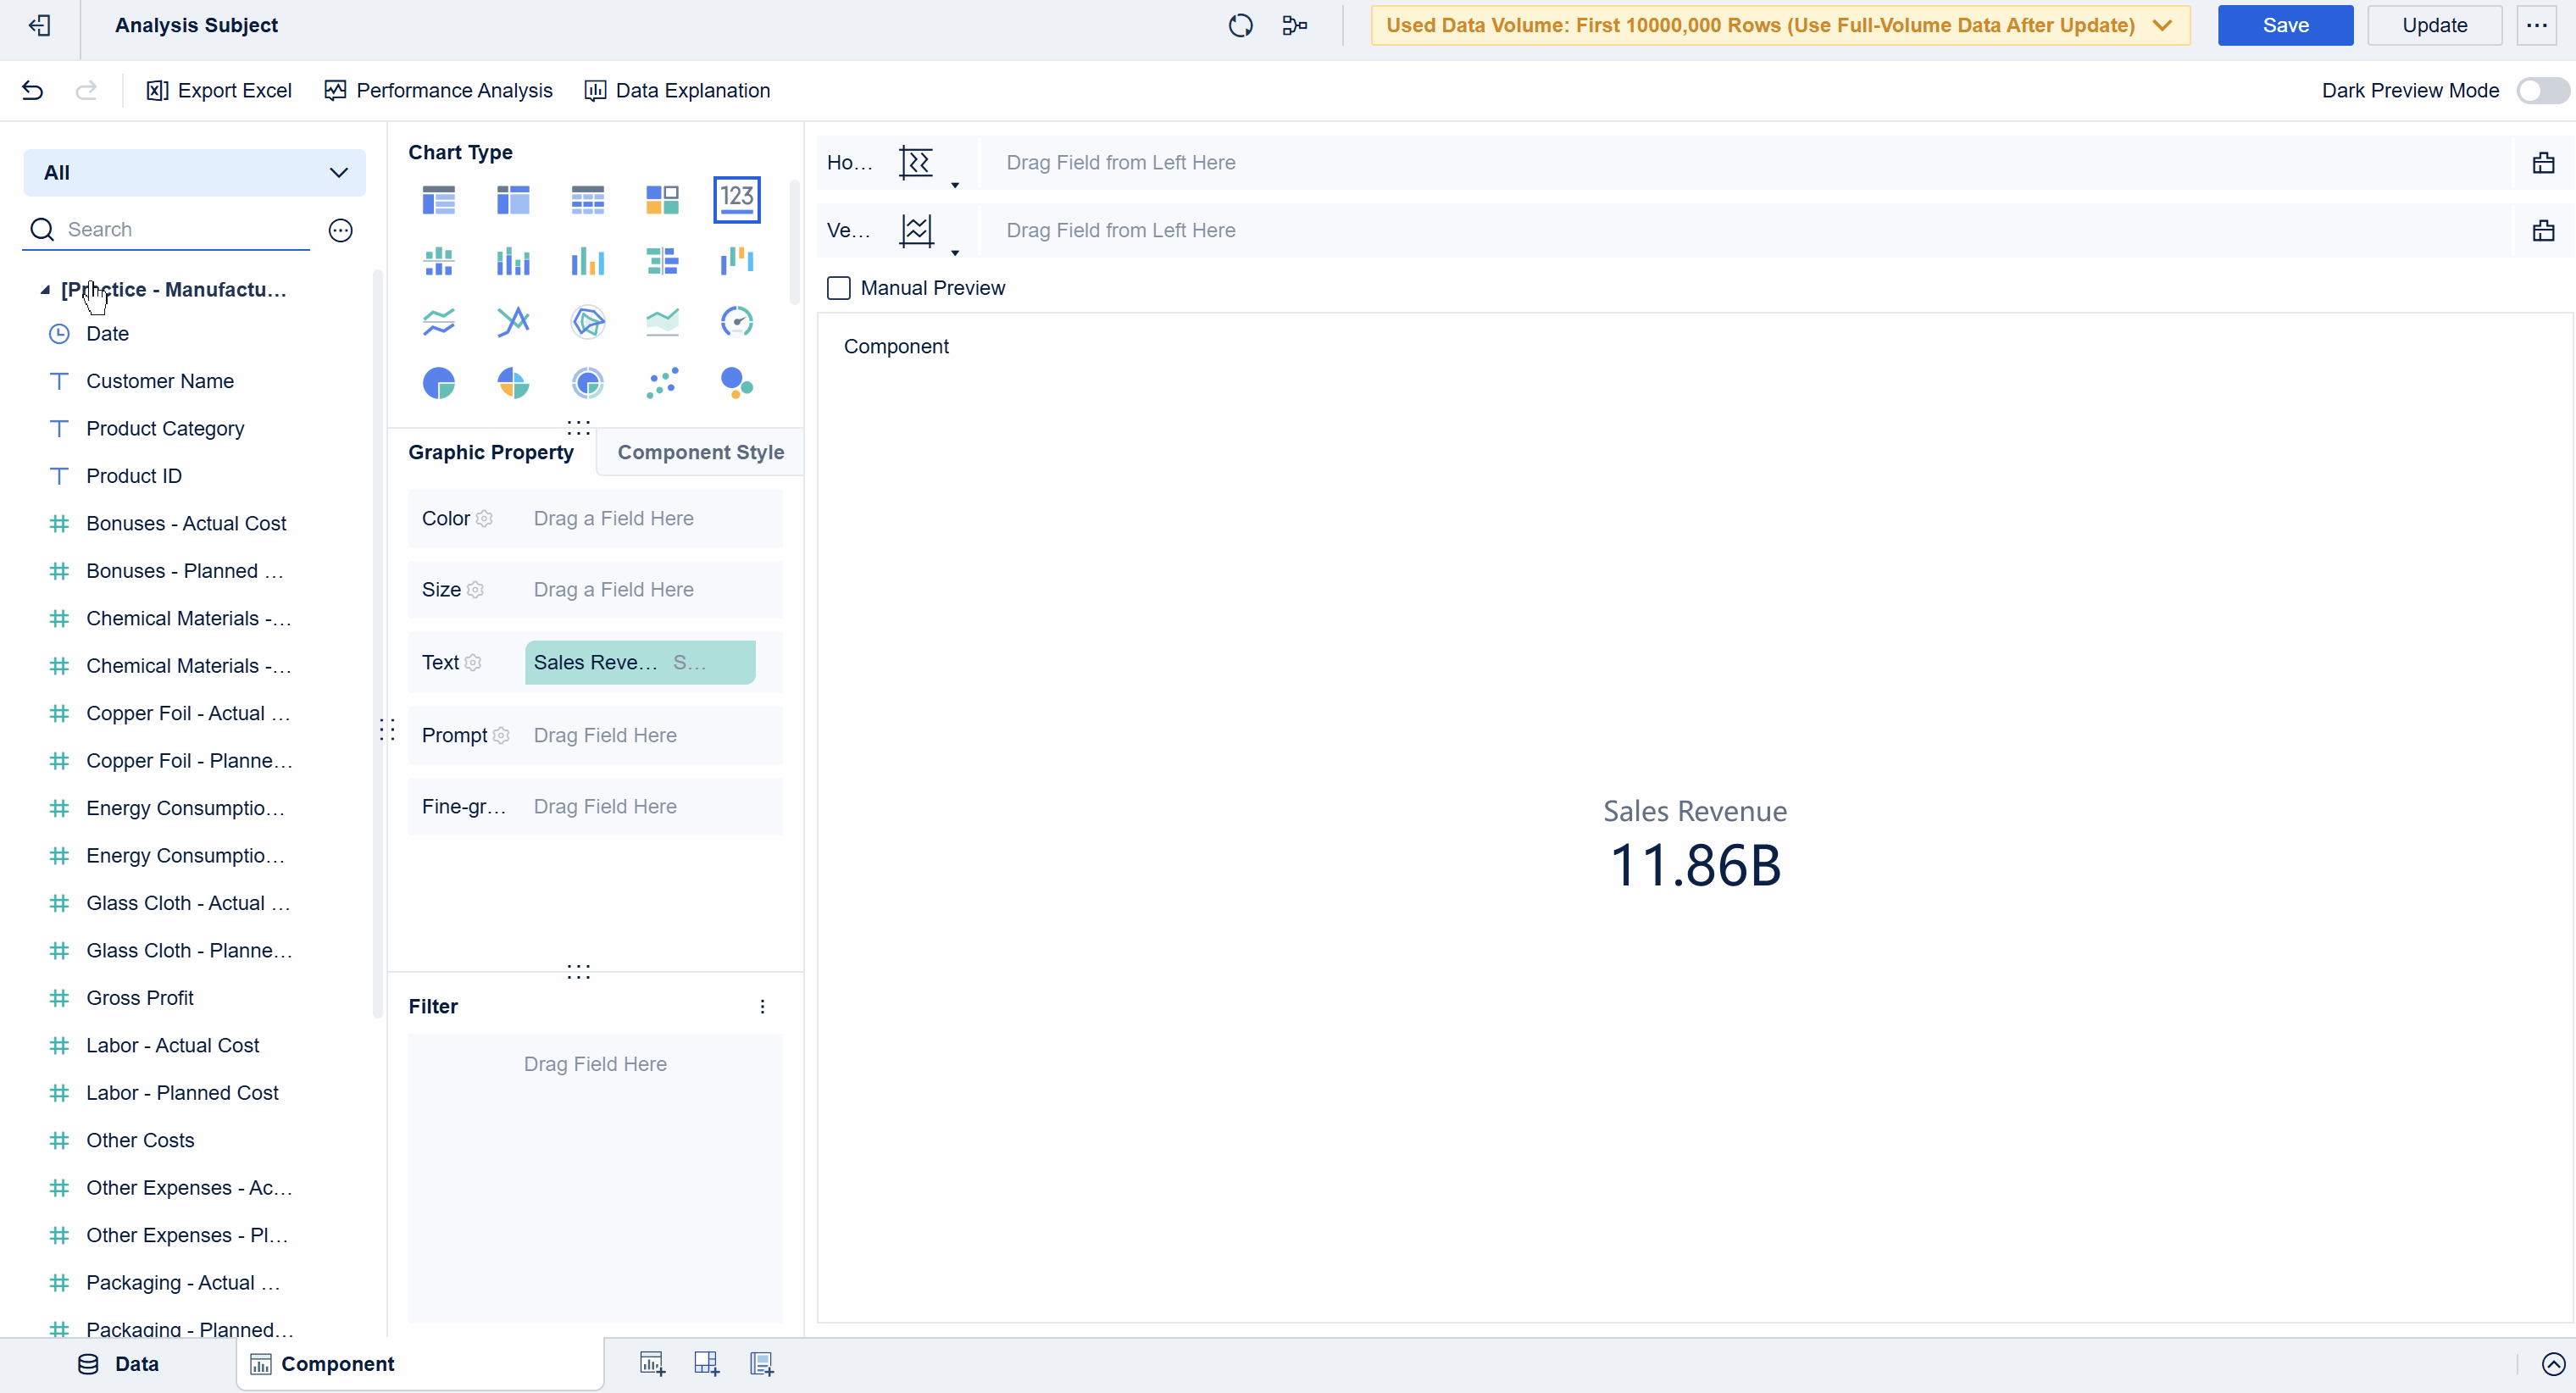Click the Search input box above field list

coord(165,229)
